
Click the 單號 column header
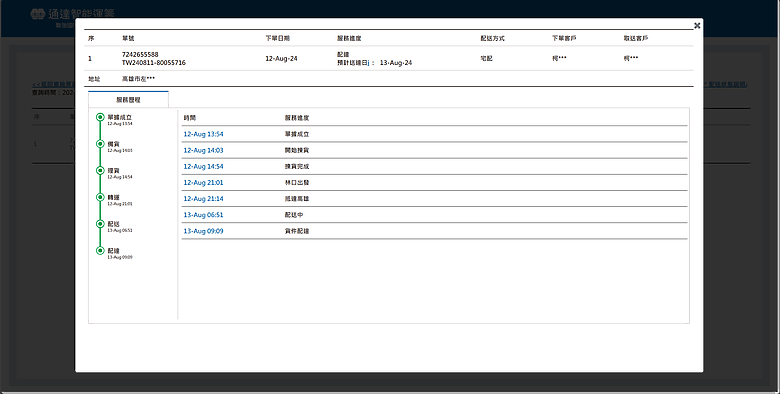[x=128, y=38]
